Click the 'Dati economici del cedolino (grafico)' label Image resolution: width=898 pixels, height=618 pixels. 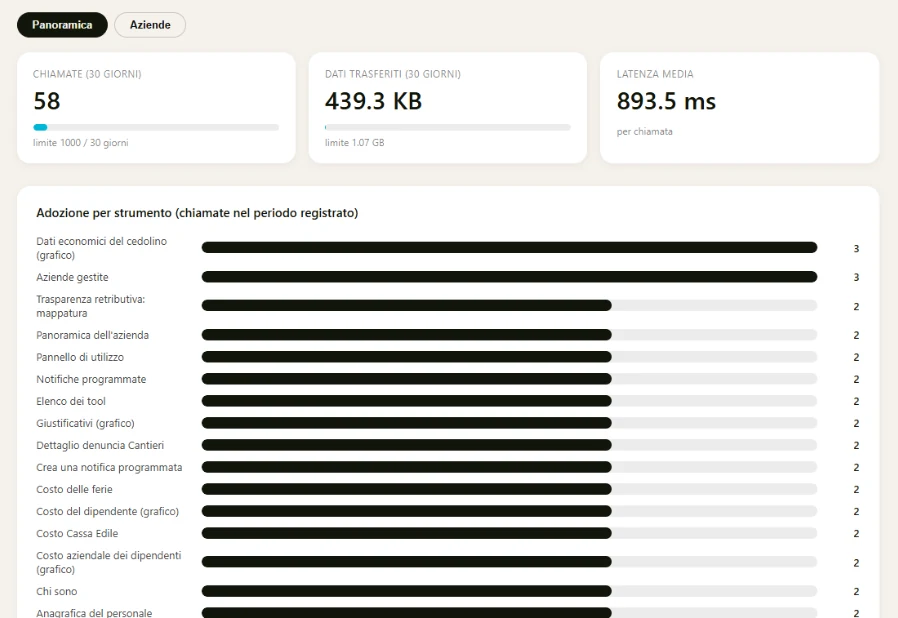pos(101,248)
